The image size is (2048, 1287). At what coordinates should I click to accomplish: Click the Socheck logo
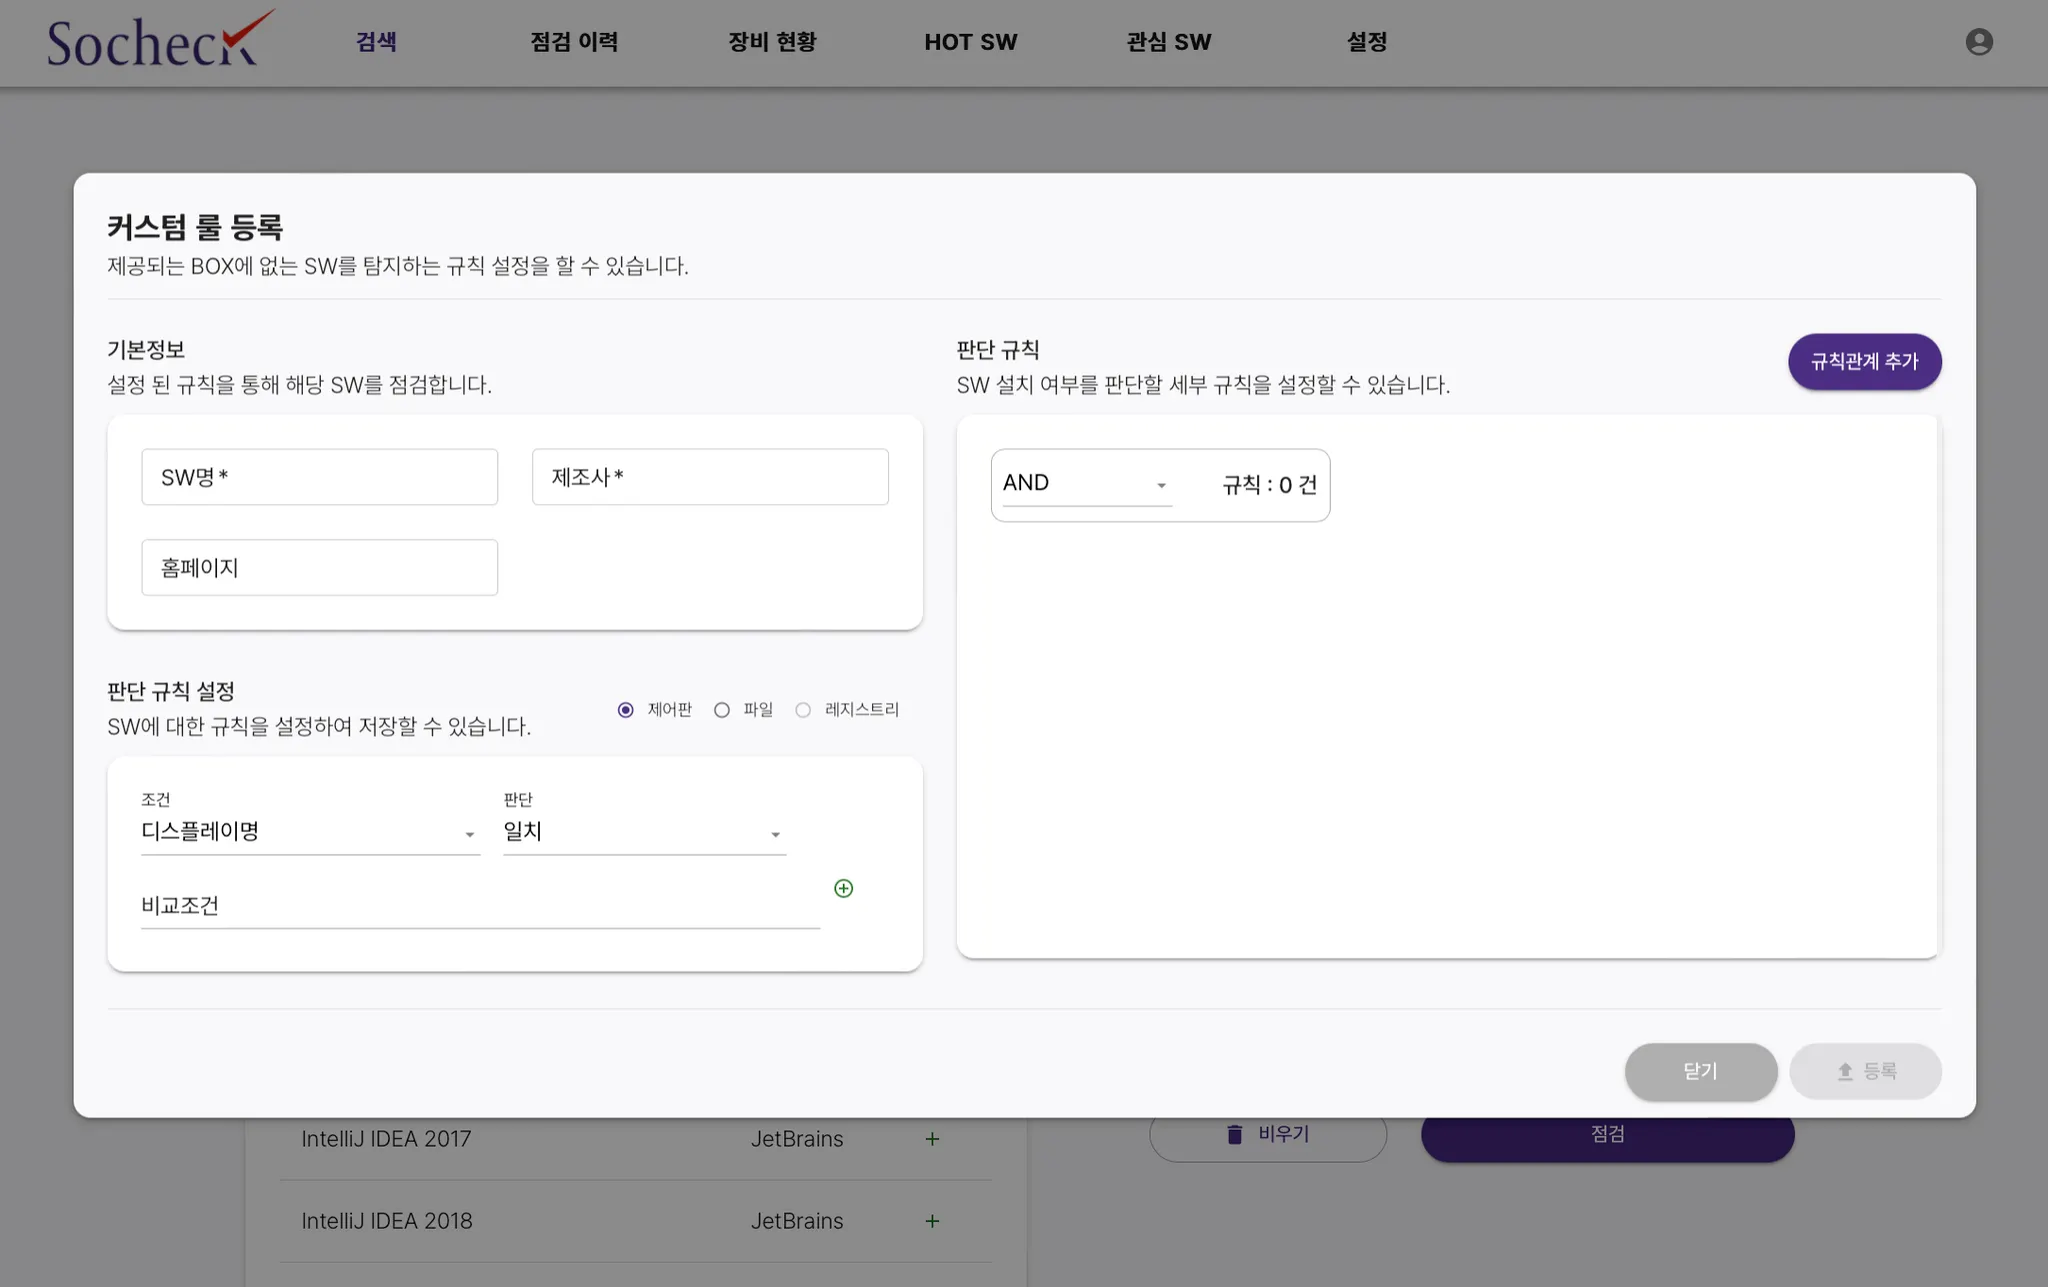[160, 41]
